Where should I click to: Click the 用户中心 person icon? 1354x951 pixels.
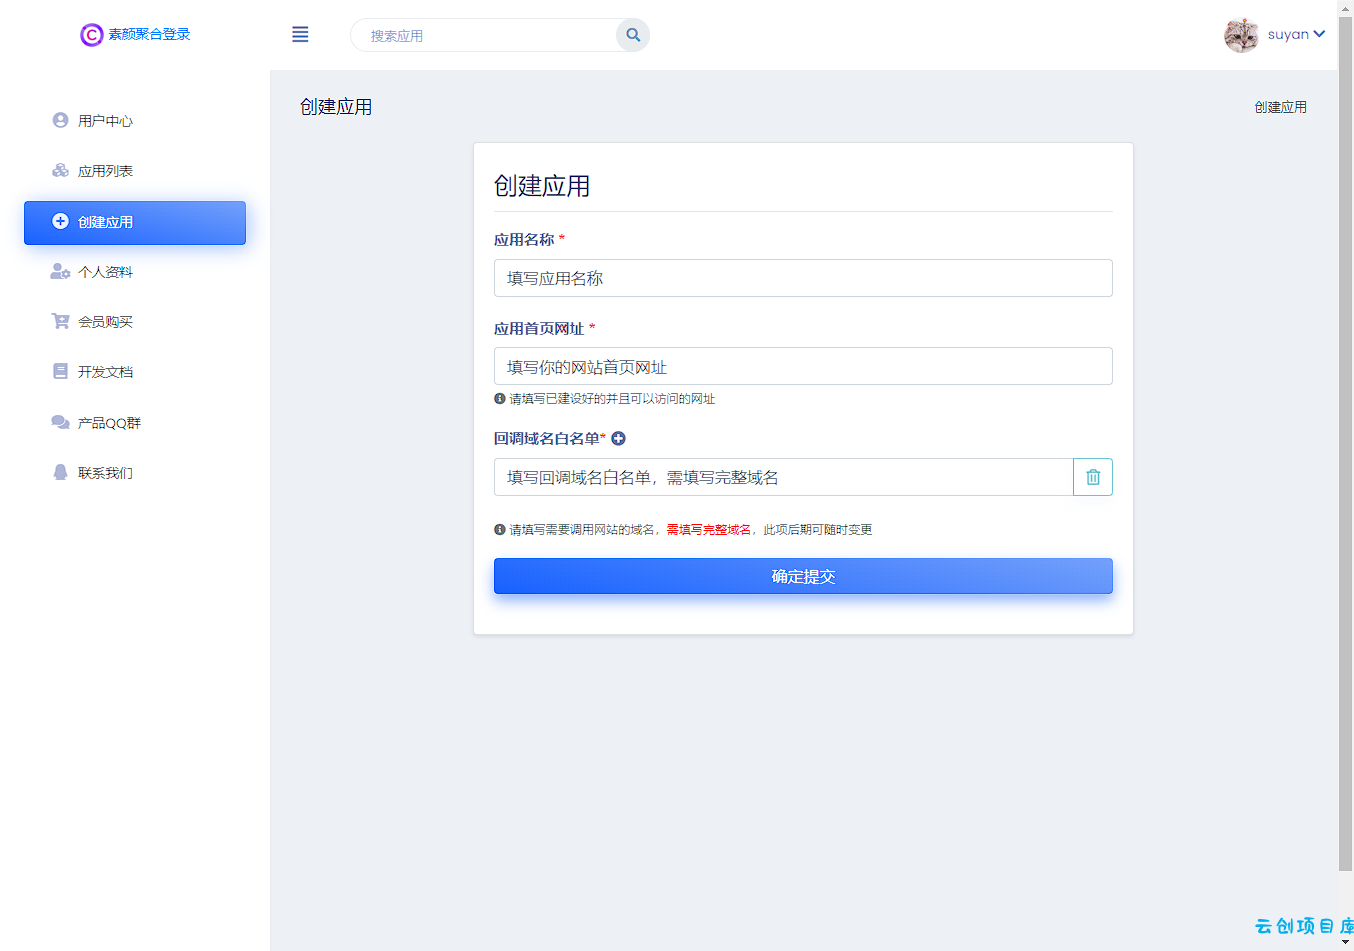(60, 120)
